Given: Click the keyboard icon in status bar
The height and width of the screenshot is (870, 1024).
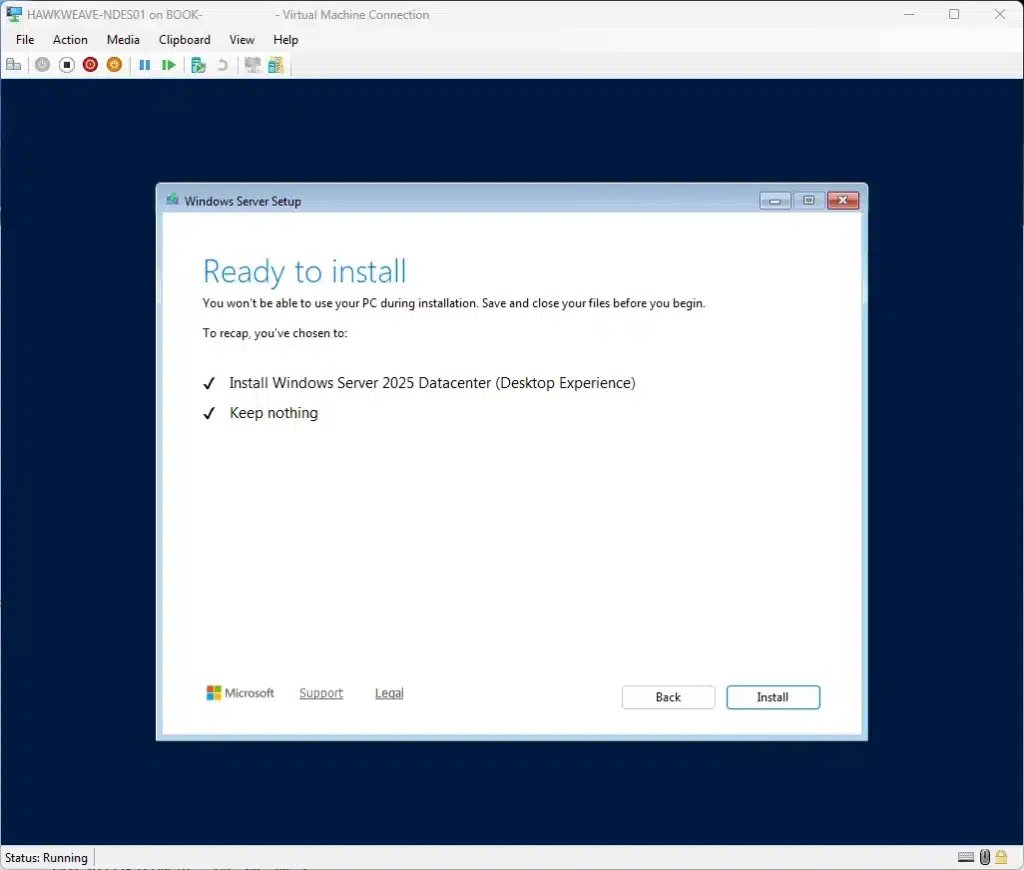Looking at the screenshot, I should (966, 857).
